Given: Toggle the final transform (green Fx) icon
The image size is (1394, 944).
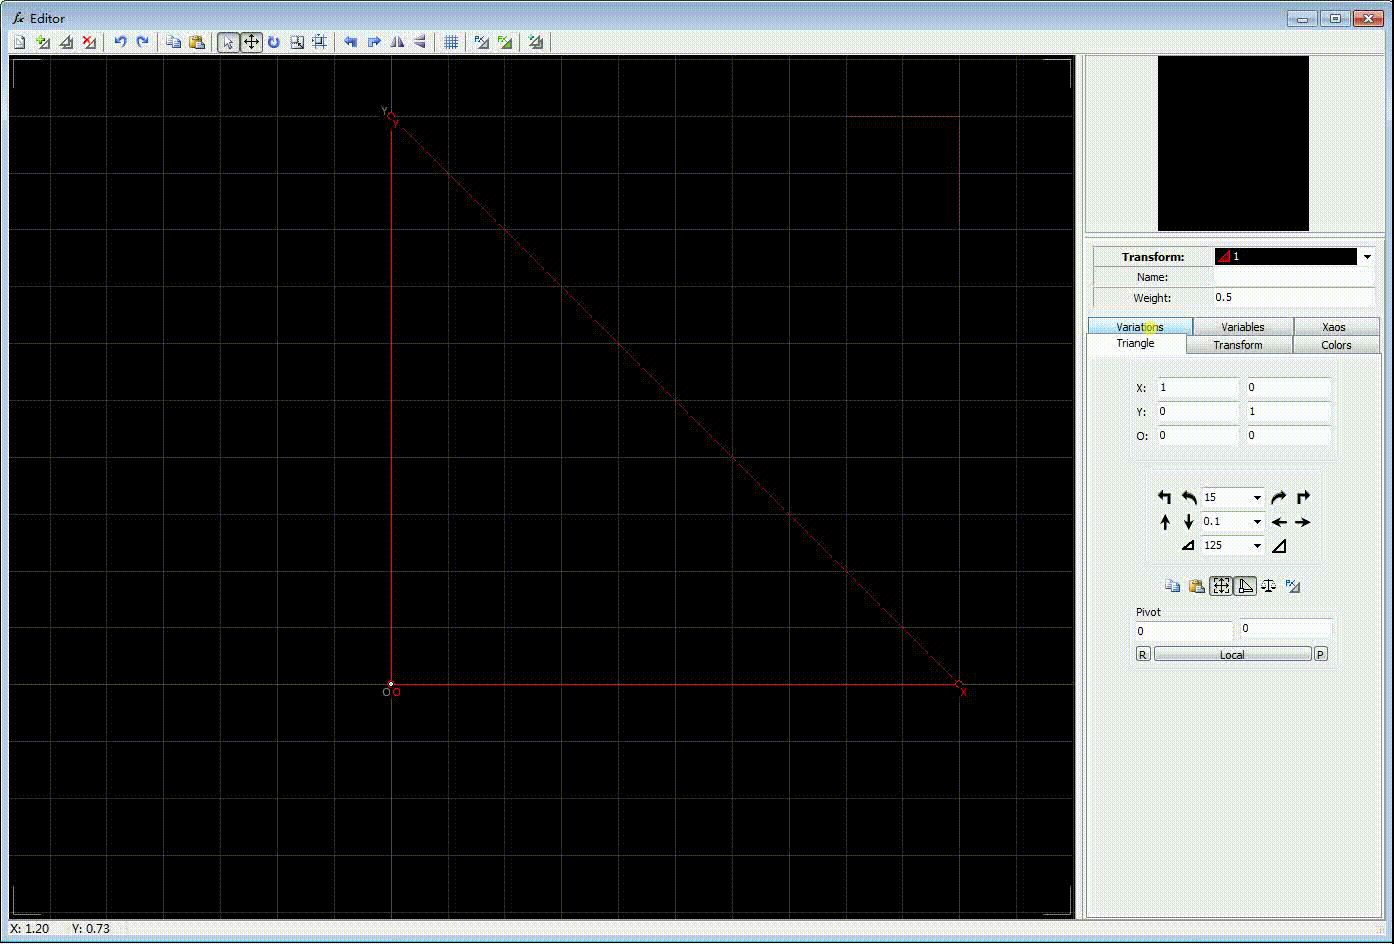Looking at the screenshot, I should point(505,42).
